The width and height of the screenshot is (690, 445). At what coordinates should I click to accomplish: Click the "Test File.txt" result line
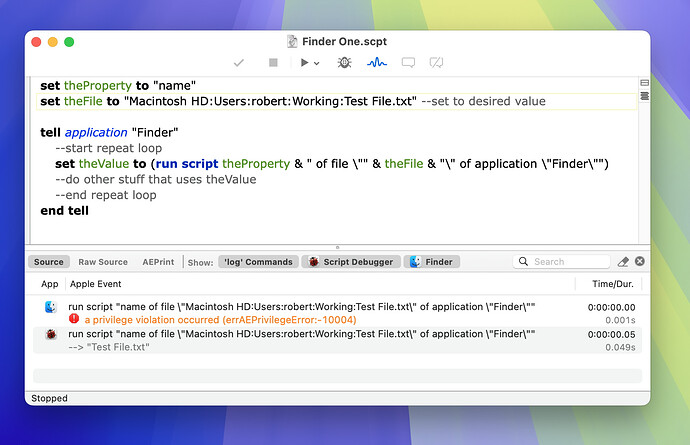point(109,347)
